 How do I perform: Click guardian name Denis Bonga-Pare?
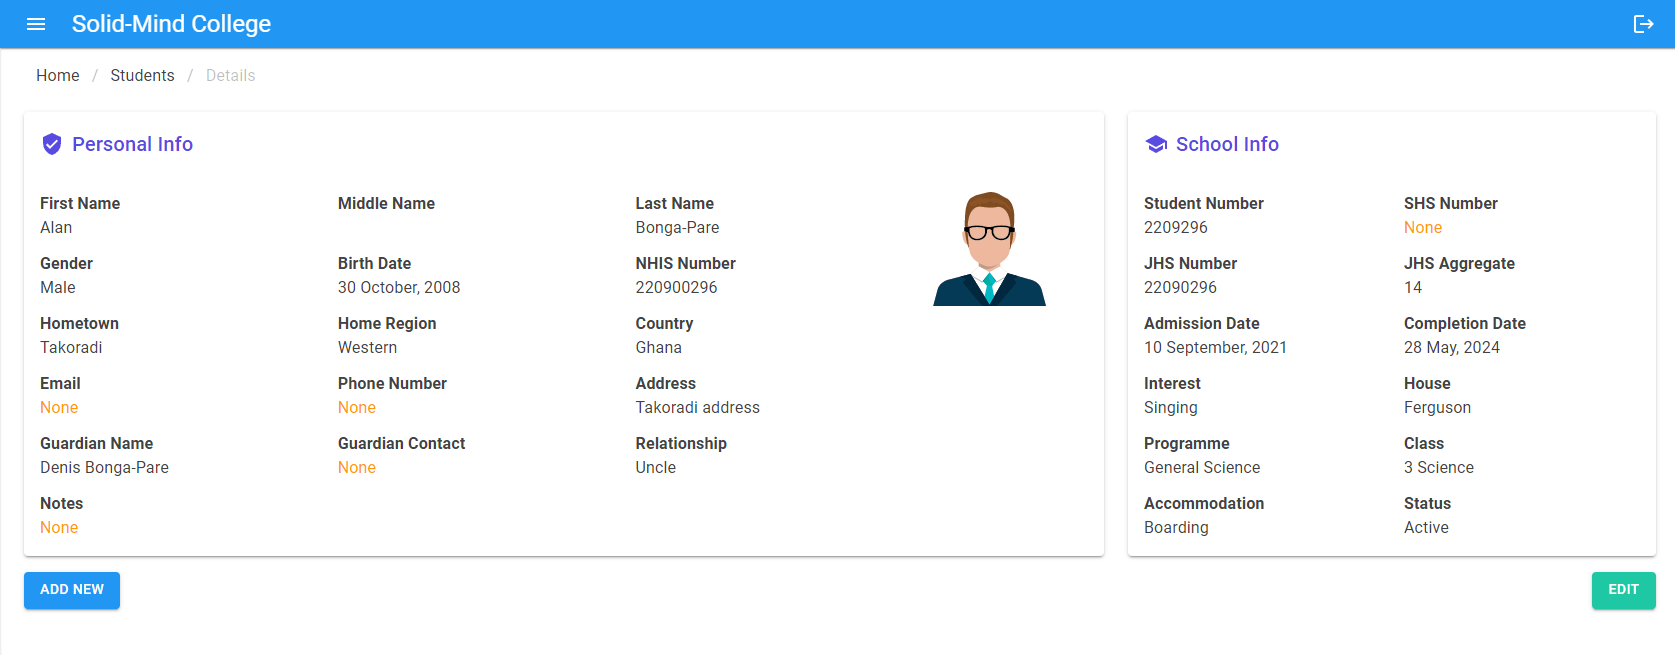coord(104,468)
